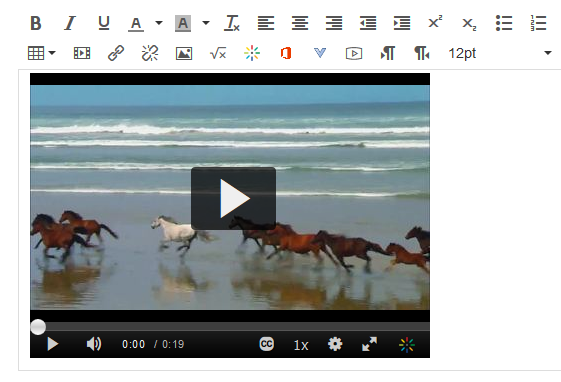561x382 pixels.
Task: Click the large play overlay on video
Action: pyautogui.click(x=233, y=199)
